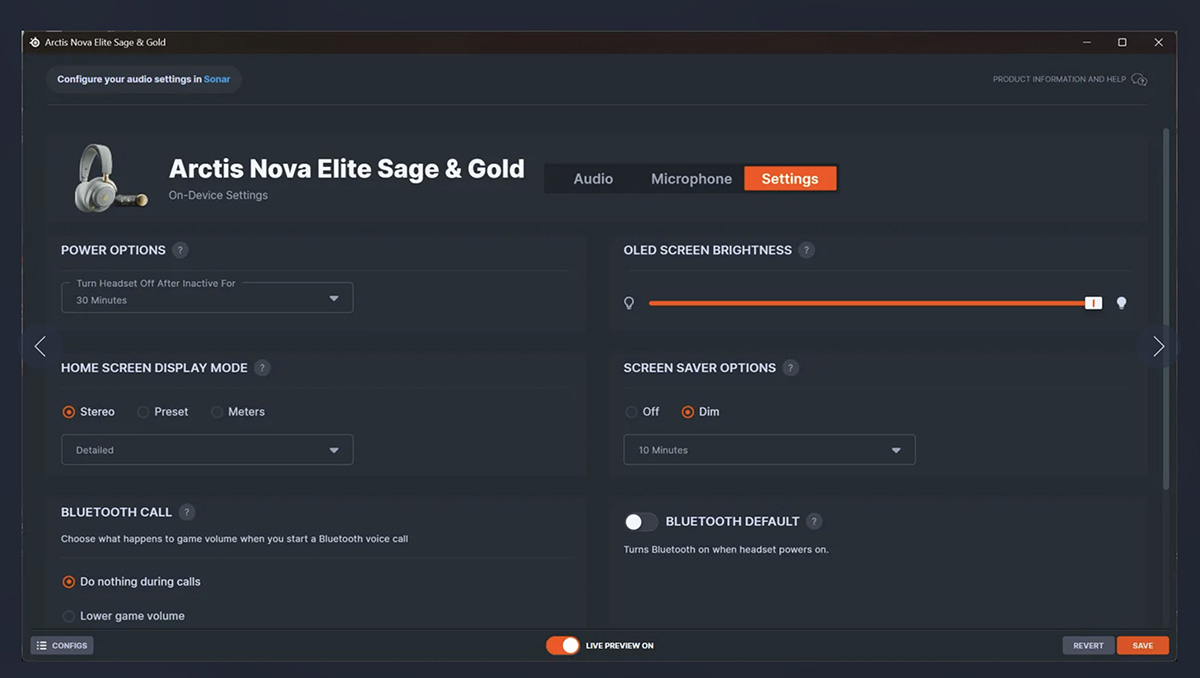Viewport: 1200px width, 678px height.
Task: Save the on-device settings
Action: click(x=1143, y=646)
